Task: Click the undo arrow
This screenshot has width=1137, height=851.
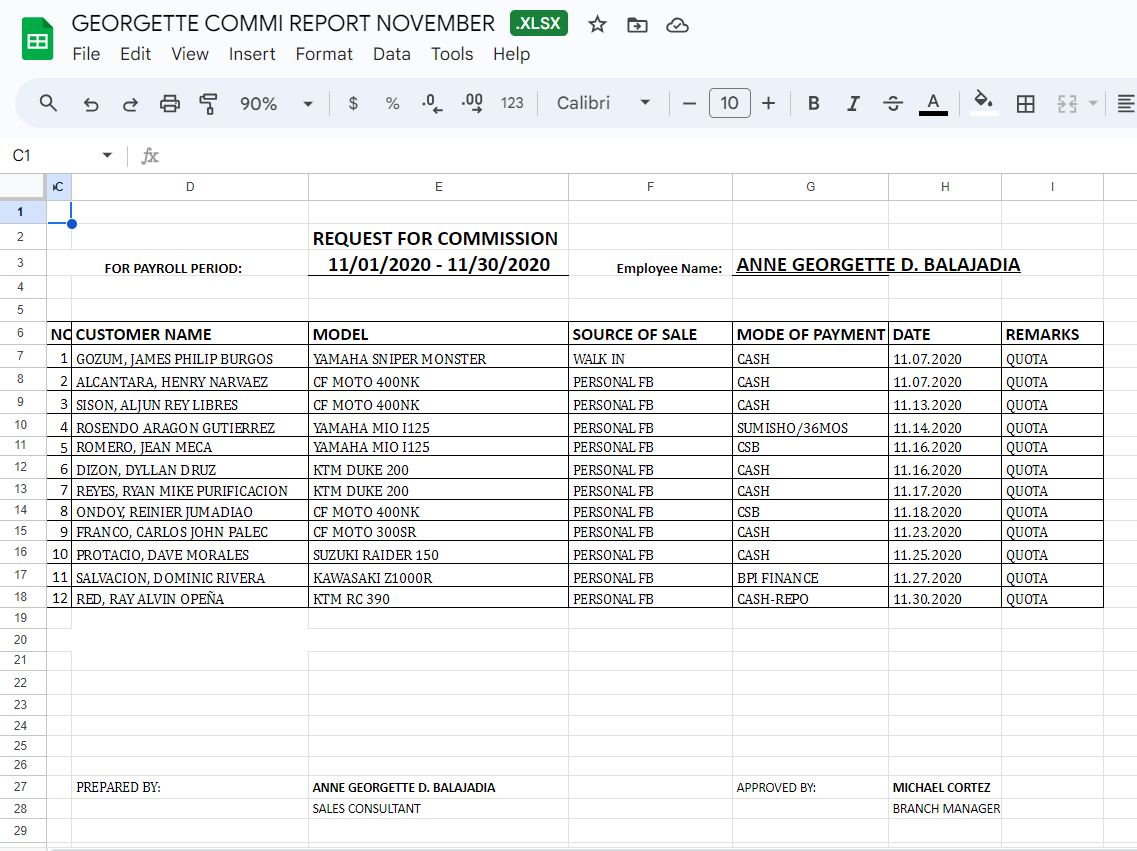Action: (x=91, y=104)
